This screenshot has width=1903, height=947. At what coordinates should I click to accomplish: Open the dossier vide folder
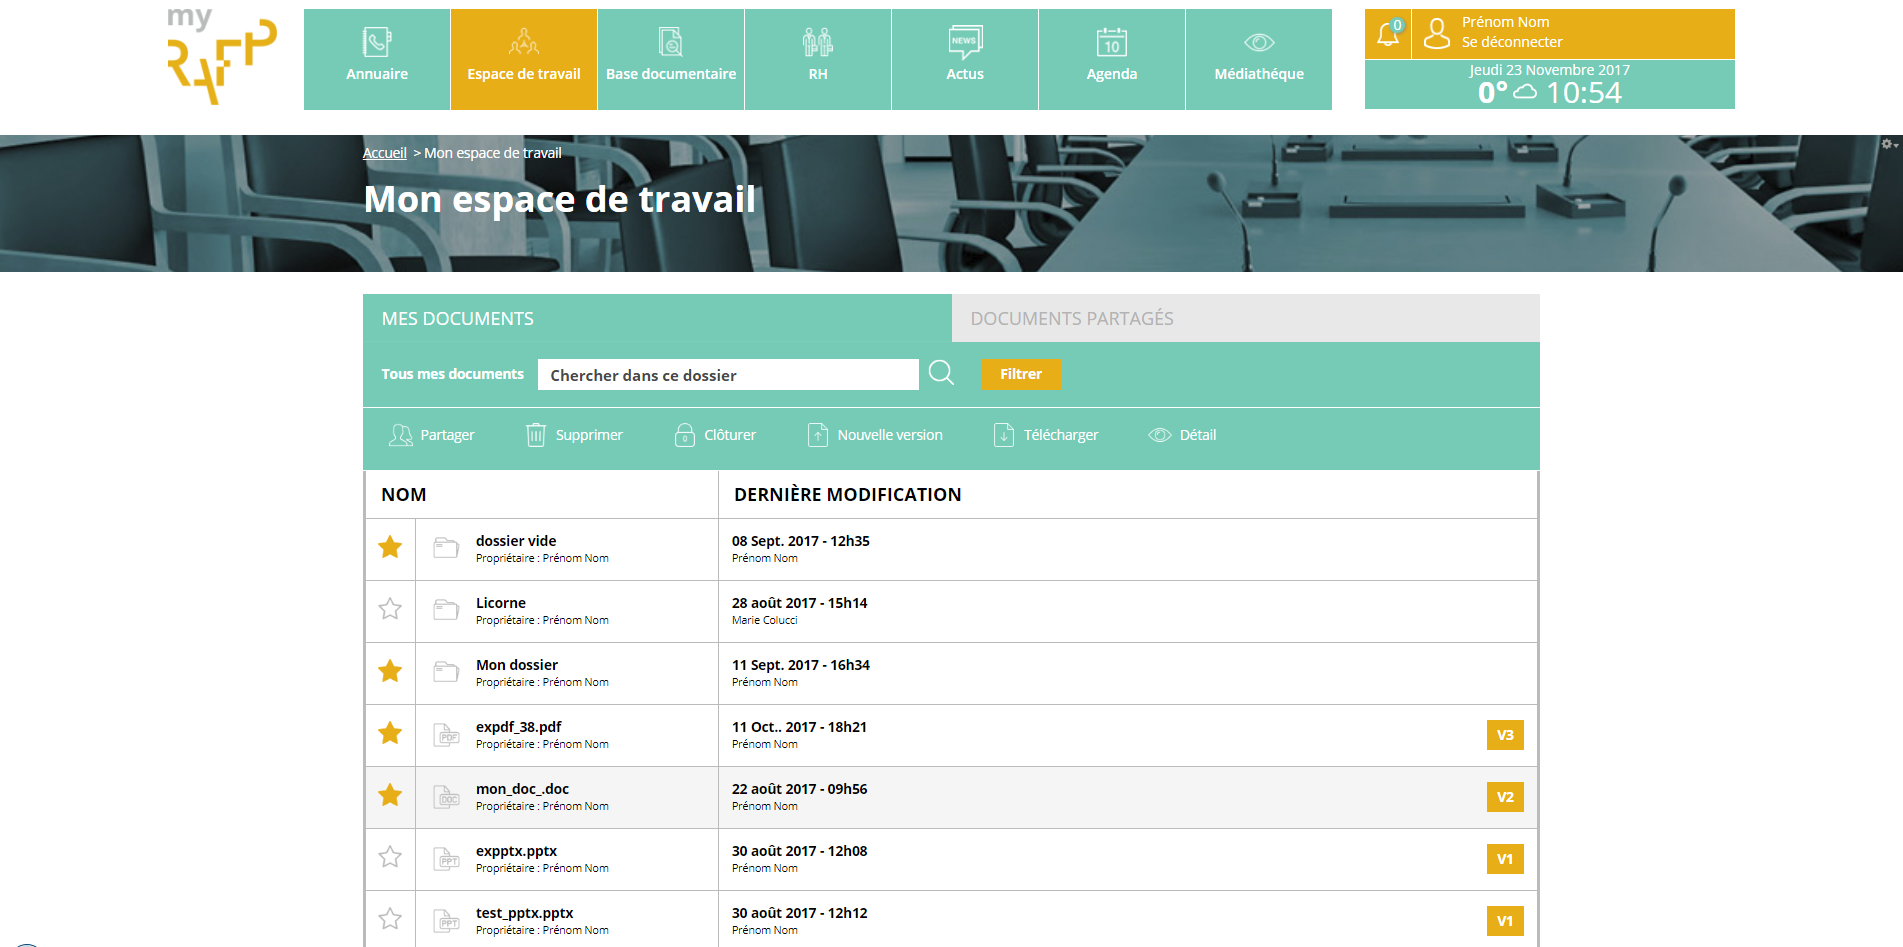click(x=516, y=541)
